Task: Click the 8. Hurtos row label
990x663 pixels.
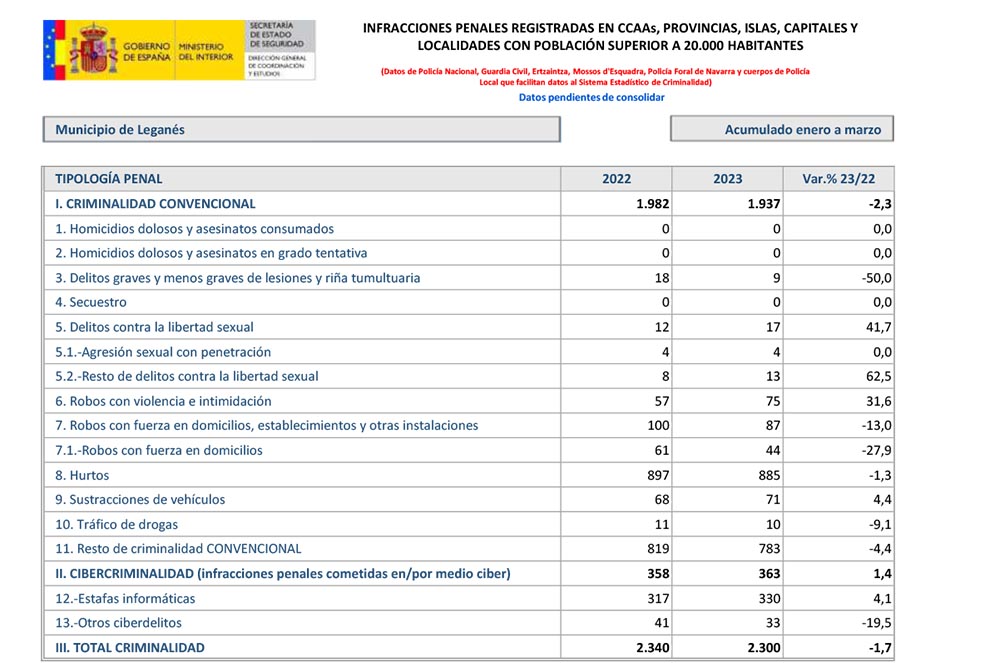Action: 82,476
